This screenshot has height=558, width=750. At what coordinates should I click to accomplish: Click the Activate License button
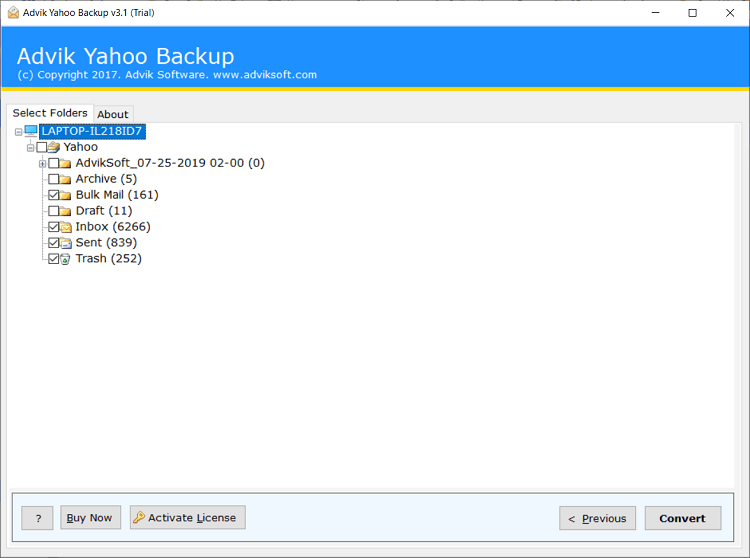188,517
